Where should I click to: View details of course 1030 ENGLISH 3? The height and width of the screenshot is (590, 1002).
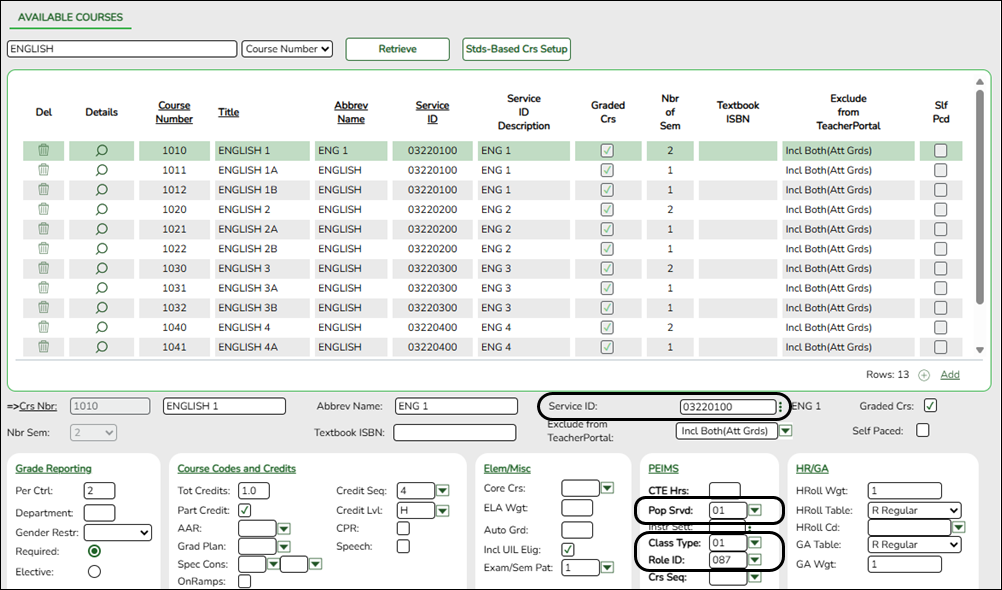click(x=100, y=268)
